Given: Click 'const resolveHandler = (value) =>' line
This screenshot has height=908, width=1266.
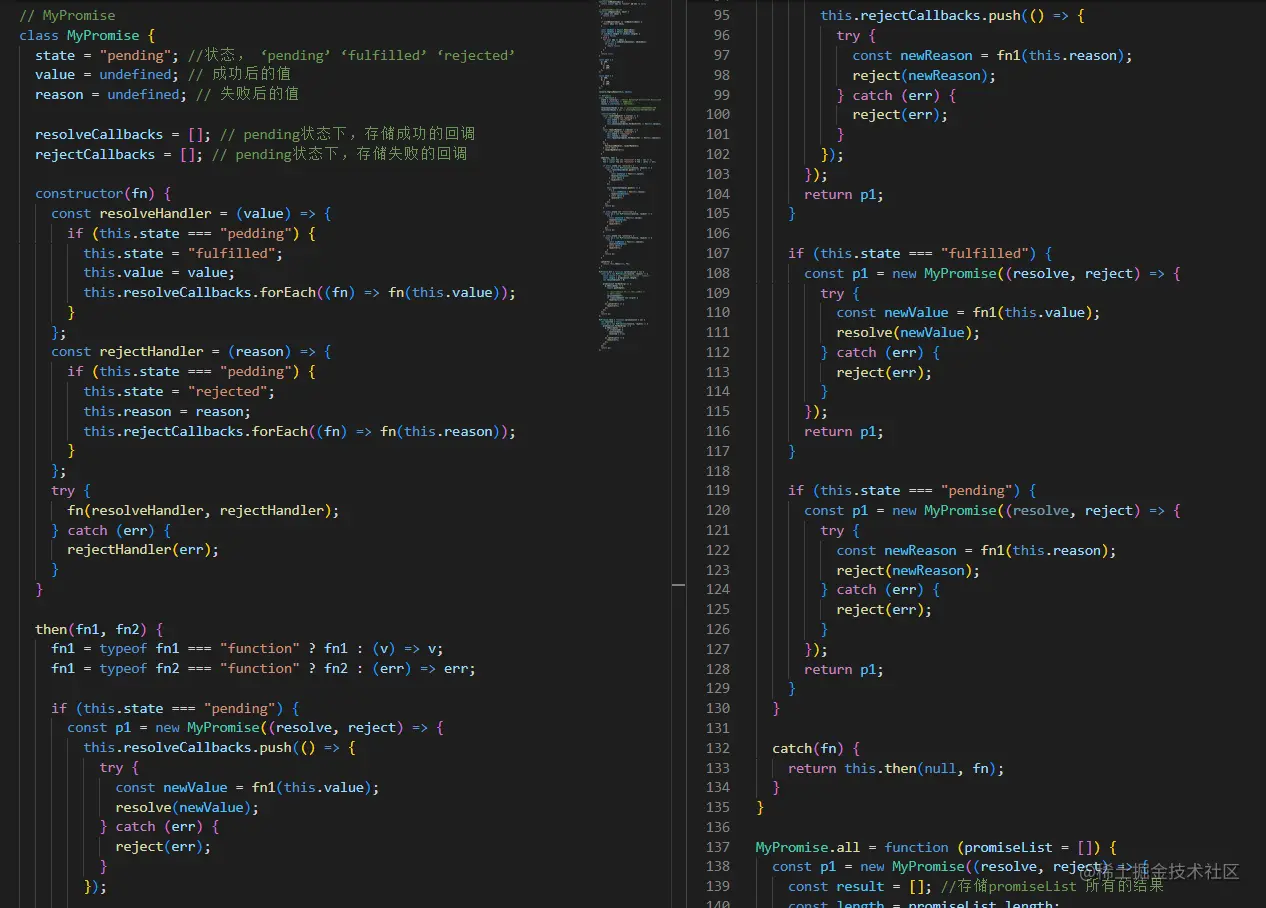Looking at the screenshot, I should pos(191,213).
